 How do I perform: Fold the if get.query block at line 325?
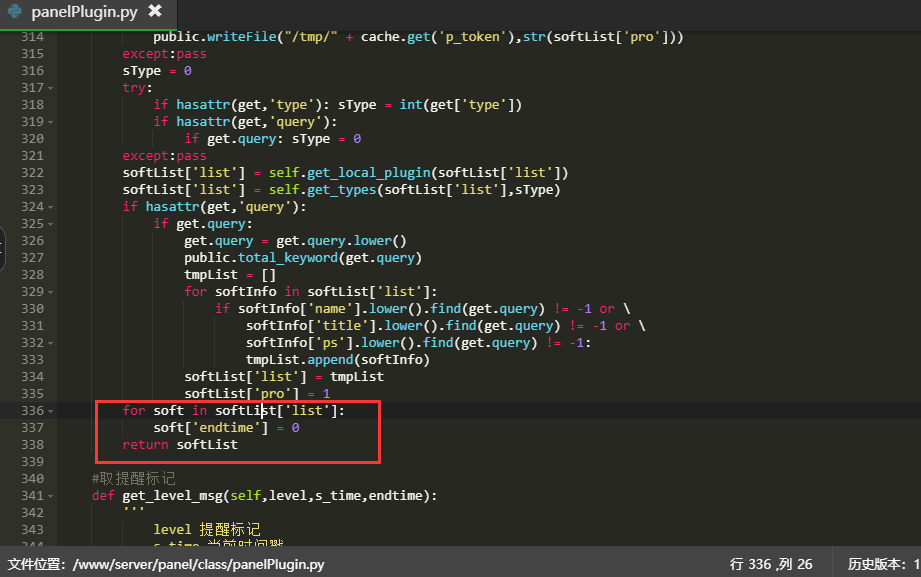pos(50,224)
